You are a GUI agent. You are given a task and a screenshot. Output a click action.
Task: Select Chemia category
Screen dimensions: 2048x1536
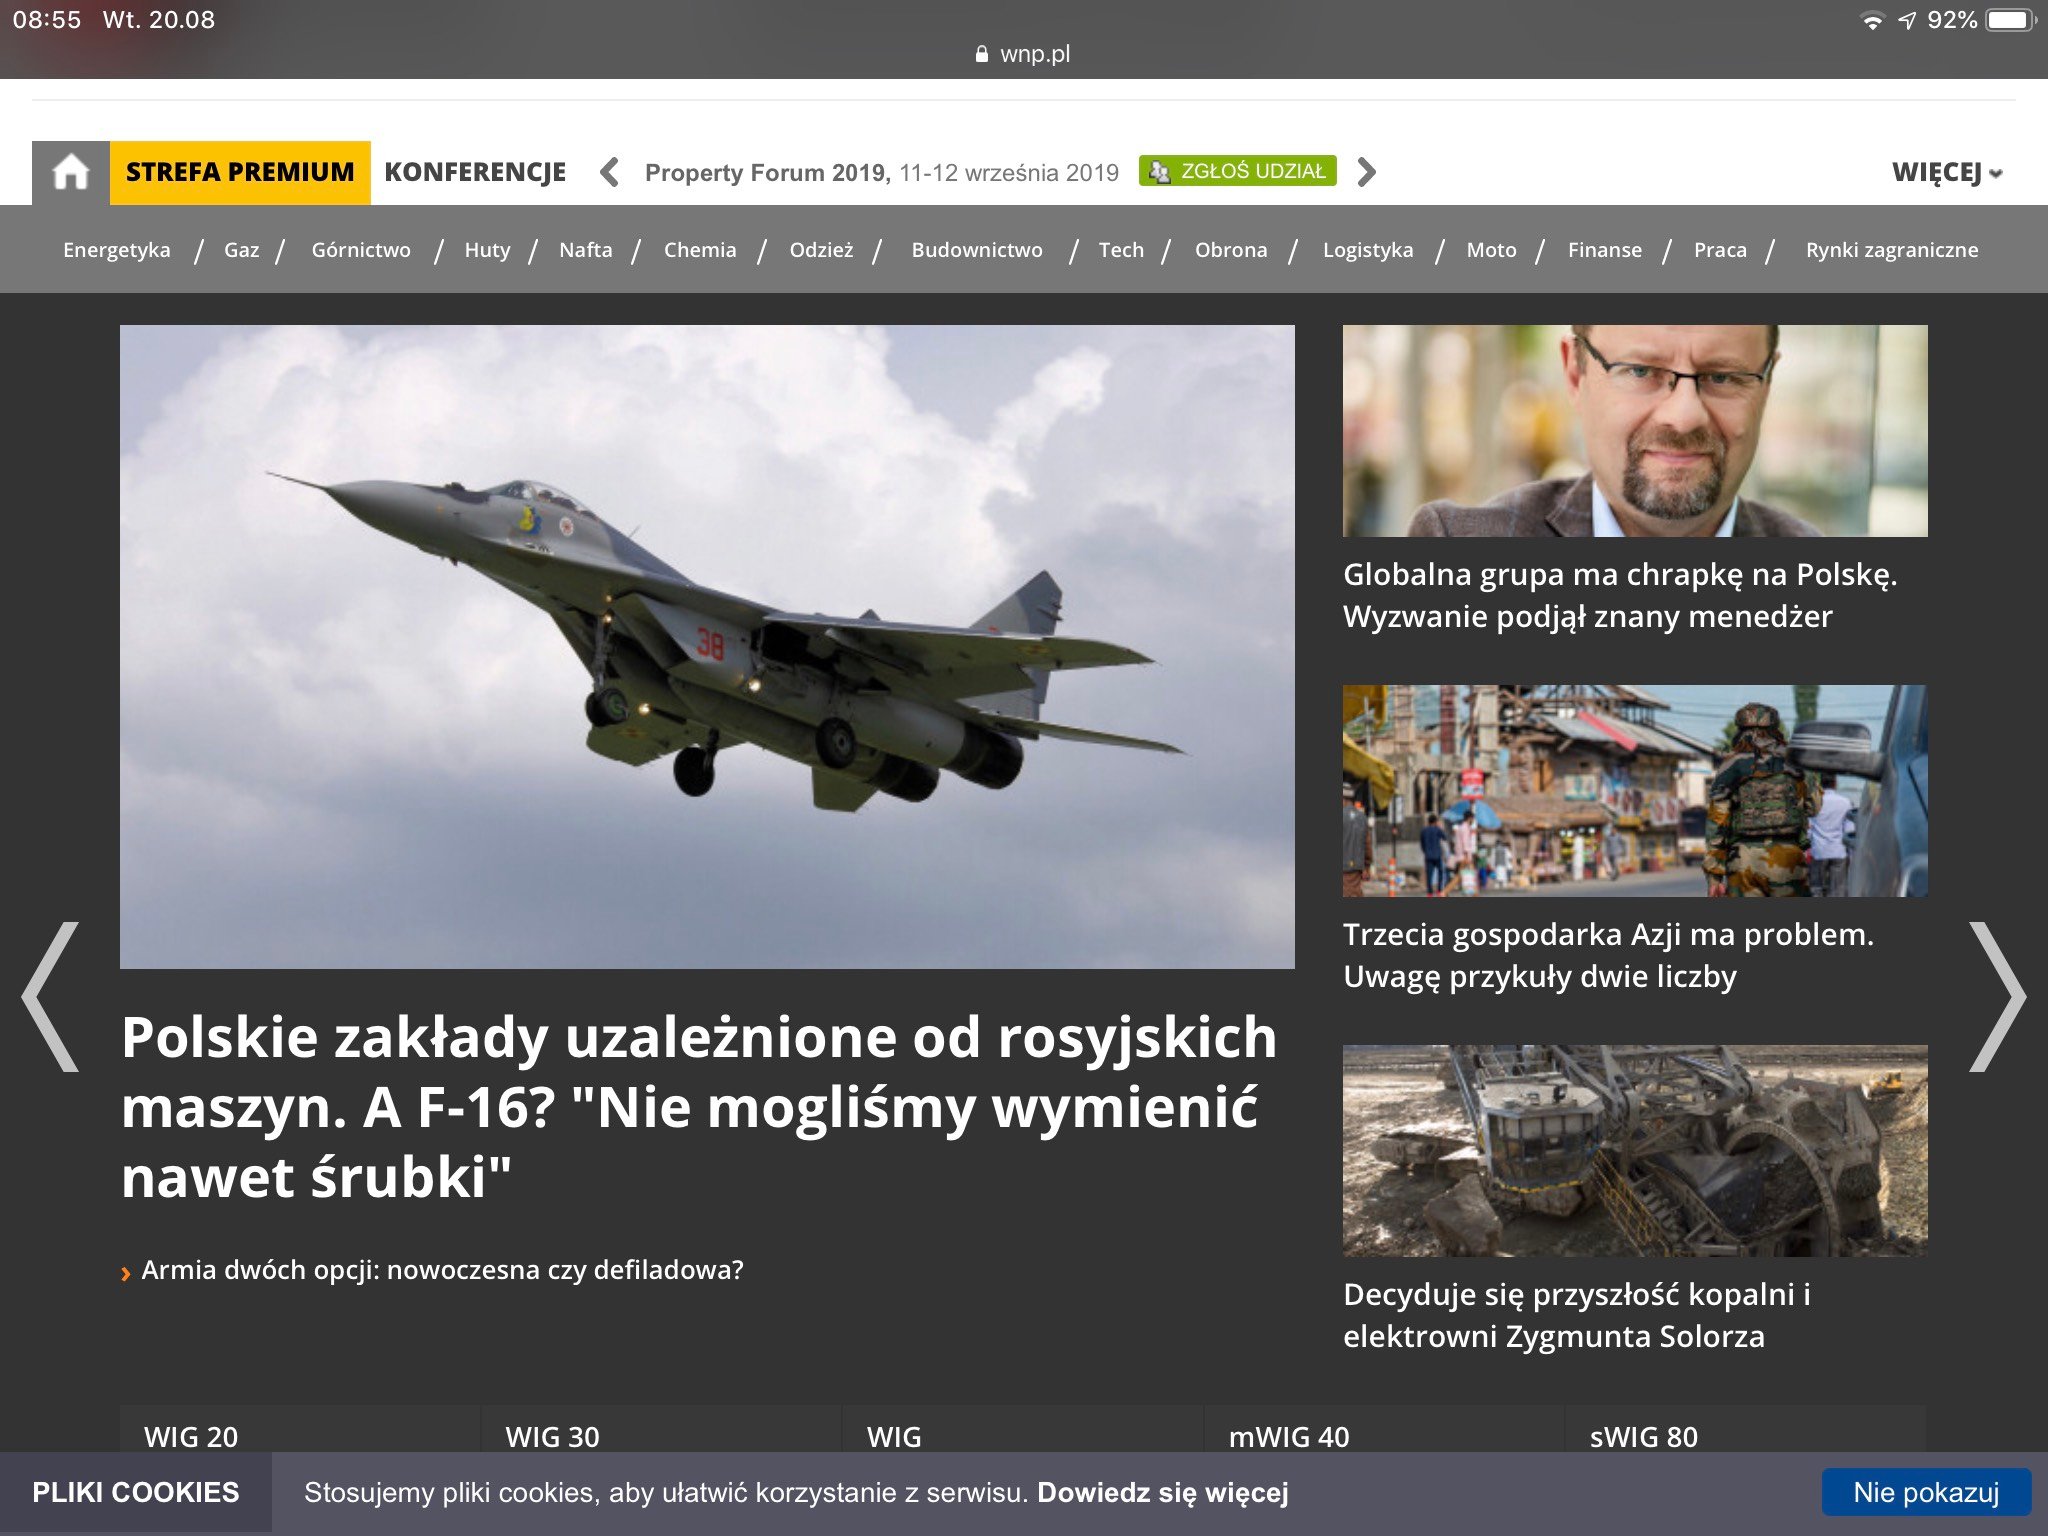[700, 250]
